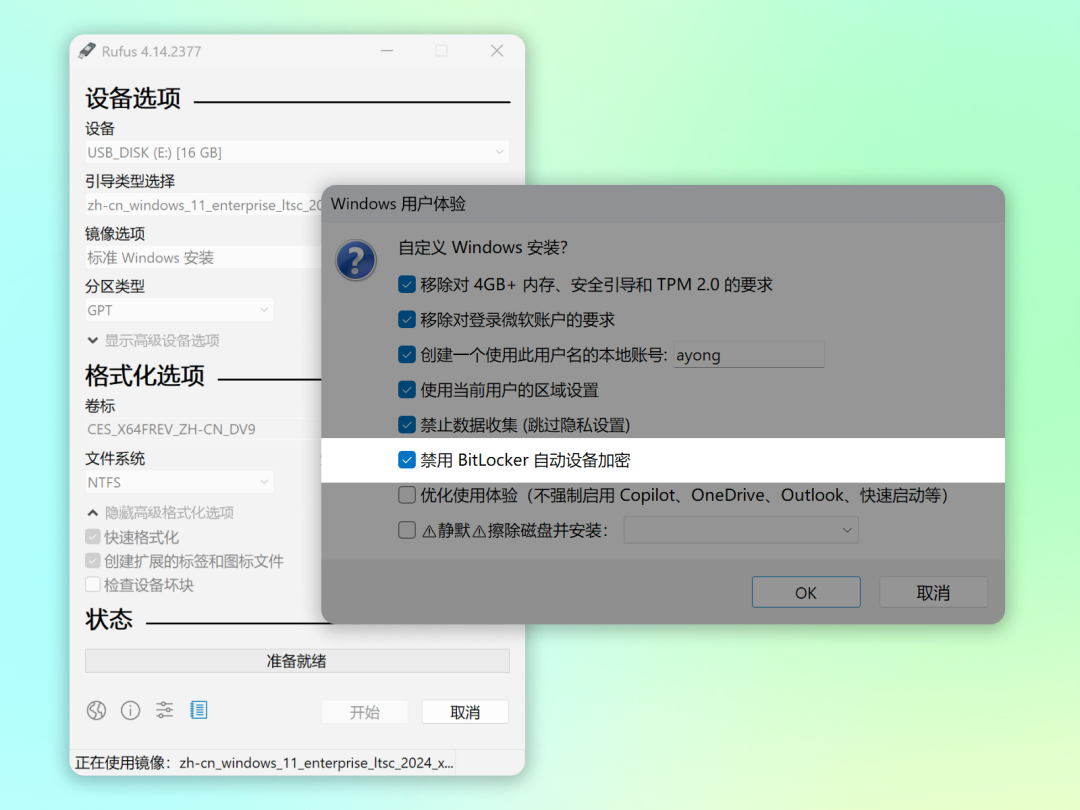
Task: Open the Rufus about info icon
Action: click(130, 710)
